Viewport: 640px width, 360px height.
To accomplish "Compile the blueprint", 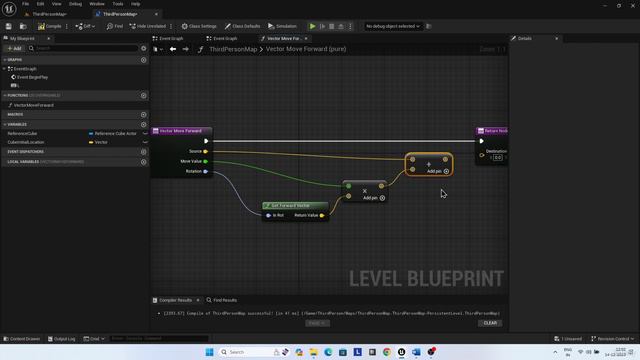I will 49,26.
